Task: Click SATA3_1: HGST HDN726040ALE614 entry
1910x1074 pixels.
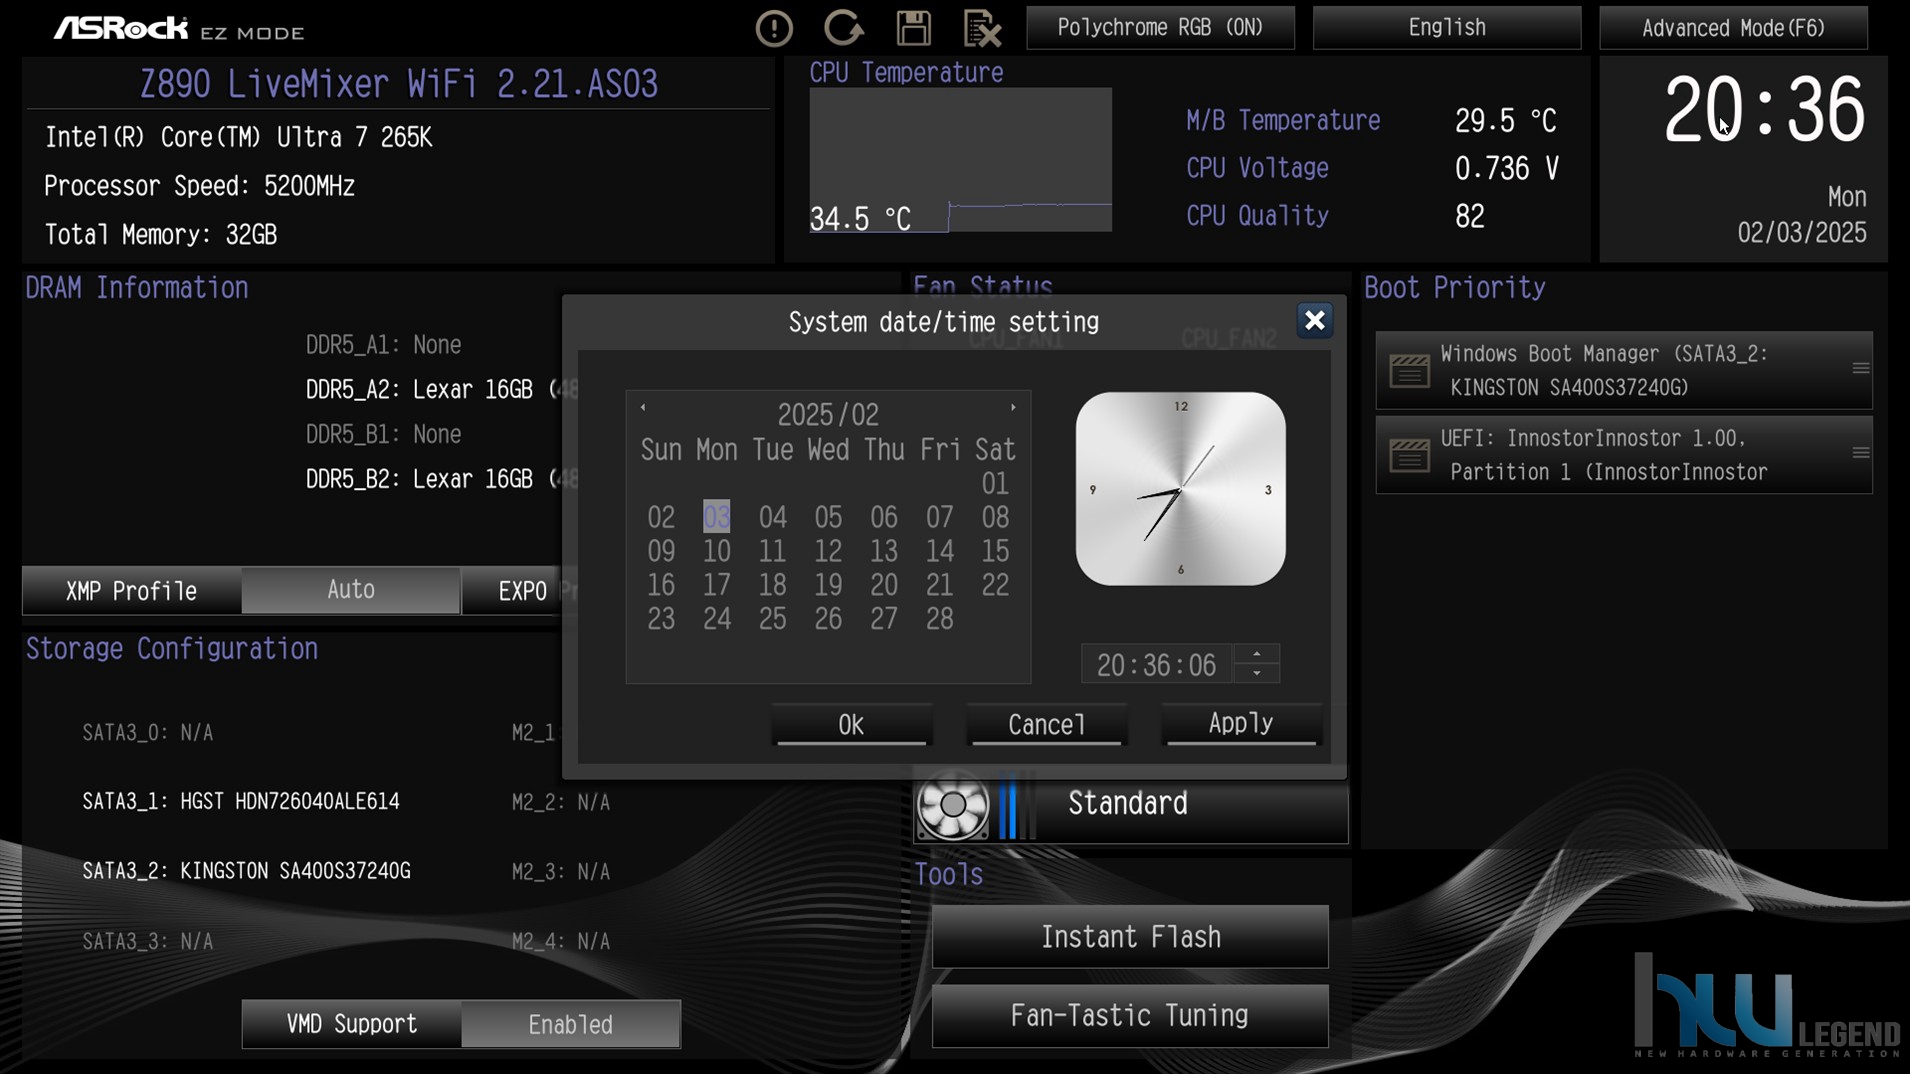Action: pyautogui.click(x=241, y=802)
